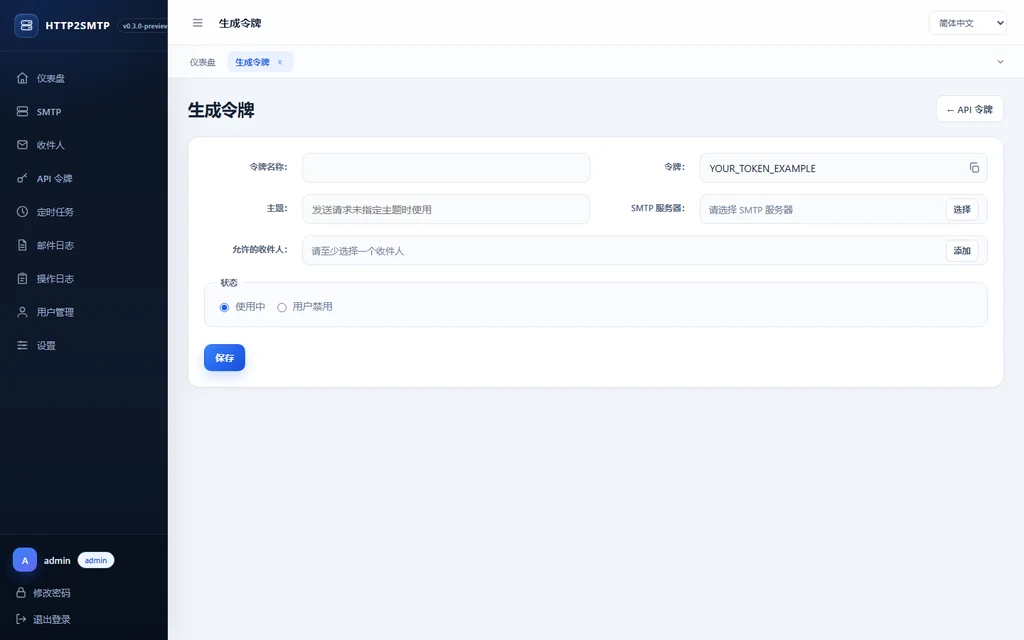
Task: Click the 退出登录 logout icon
Action: (x=21, y=619)
